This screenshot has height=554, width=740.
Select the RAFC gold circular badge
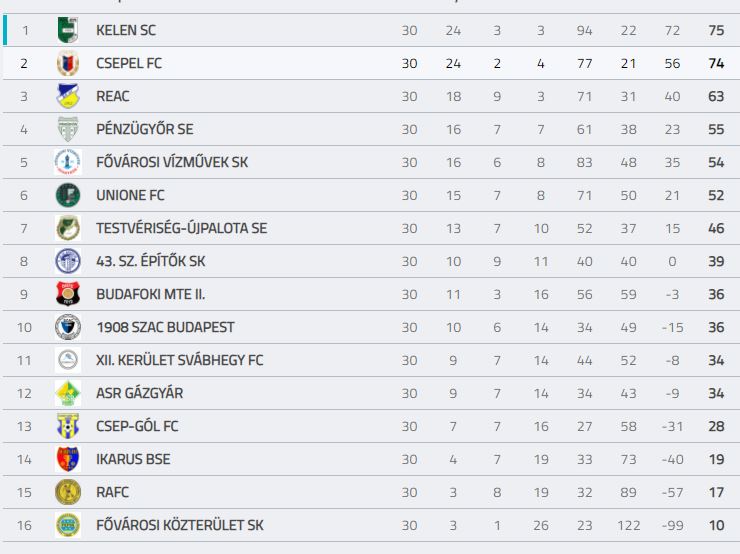click(68, 492)
